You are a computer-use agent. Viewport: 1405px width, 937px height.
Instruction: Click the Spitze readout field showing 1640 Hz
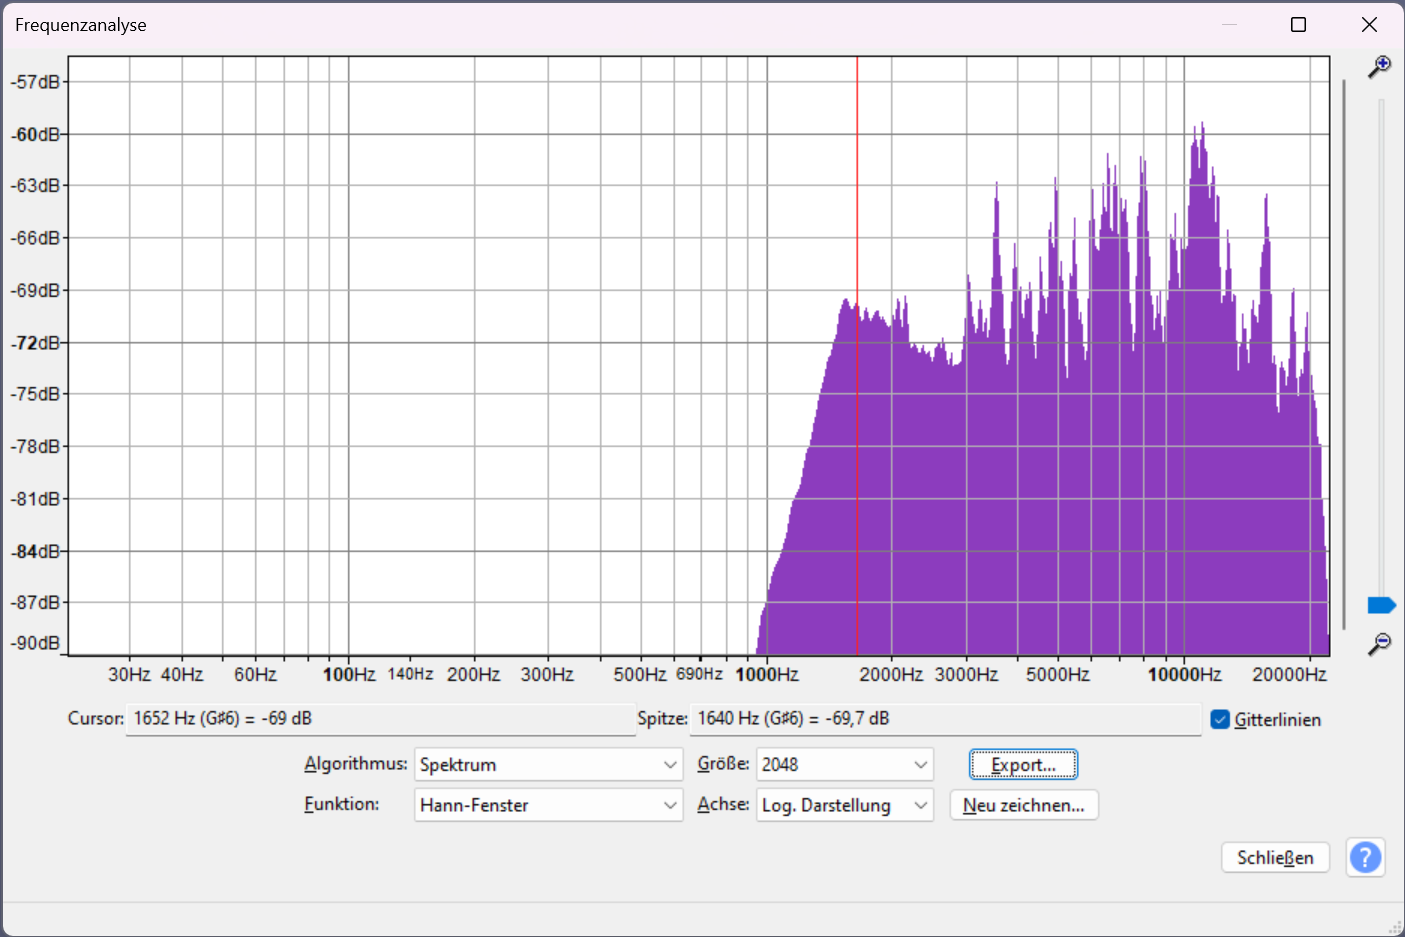(x=945, y=719)
